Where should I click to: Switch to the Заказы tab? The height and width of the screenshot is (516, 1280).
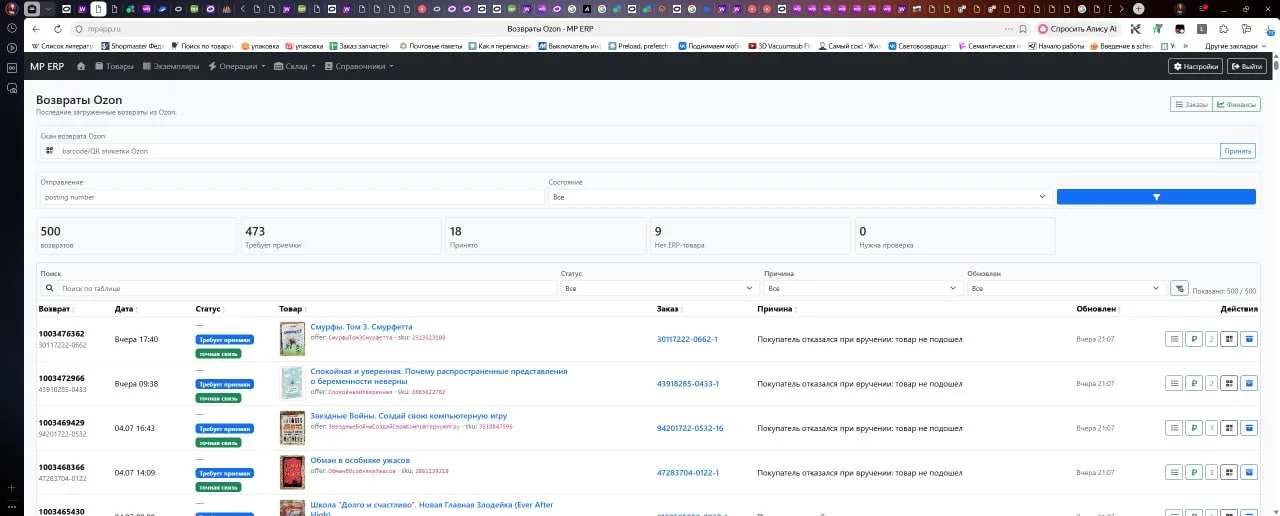point(1192,104)
